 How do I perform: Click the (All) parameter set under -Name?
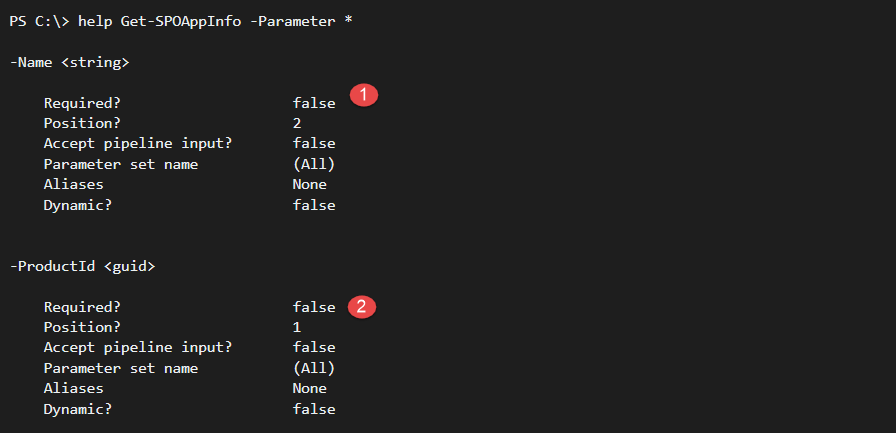[x=314, y=165]
